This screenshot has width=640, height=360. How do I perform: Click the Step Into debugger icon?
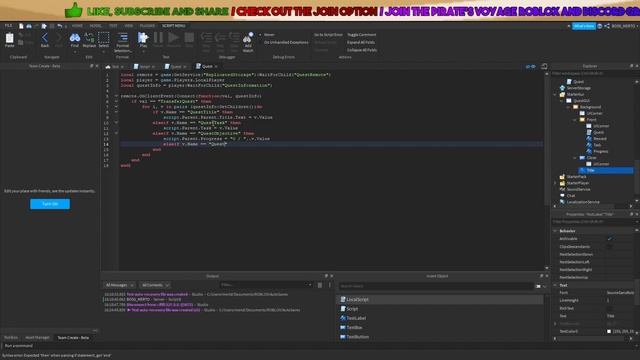[206, 38]
